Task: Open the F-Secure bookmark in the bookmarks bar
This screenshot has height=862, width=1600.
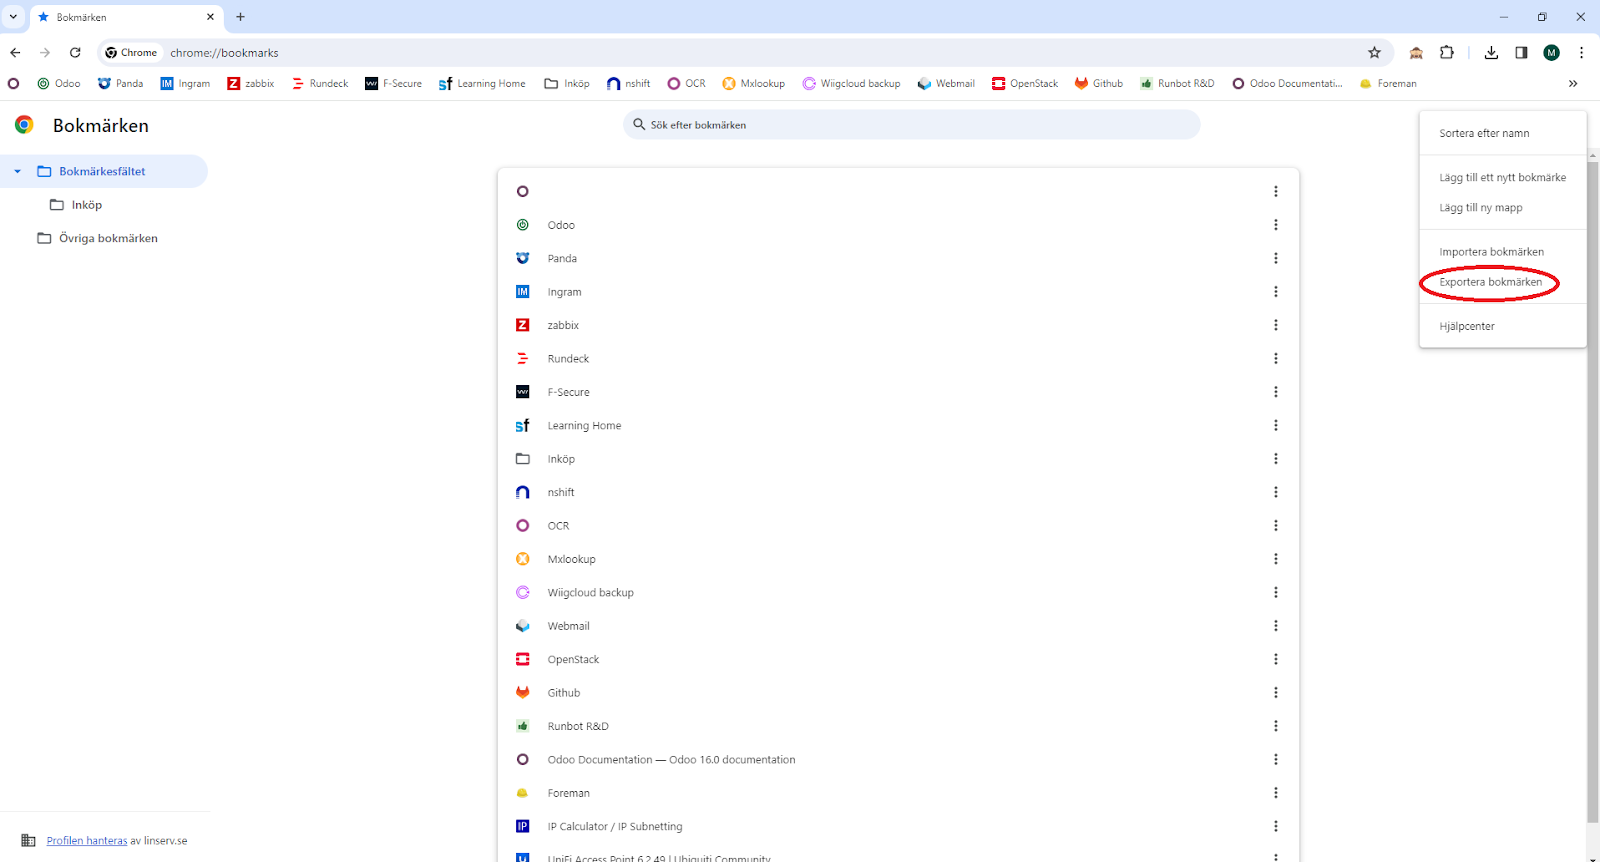Action: click(x=393, y=84)
